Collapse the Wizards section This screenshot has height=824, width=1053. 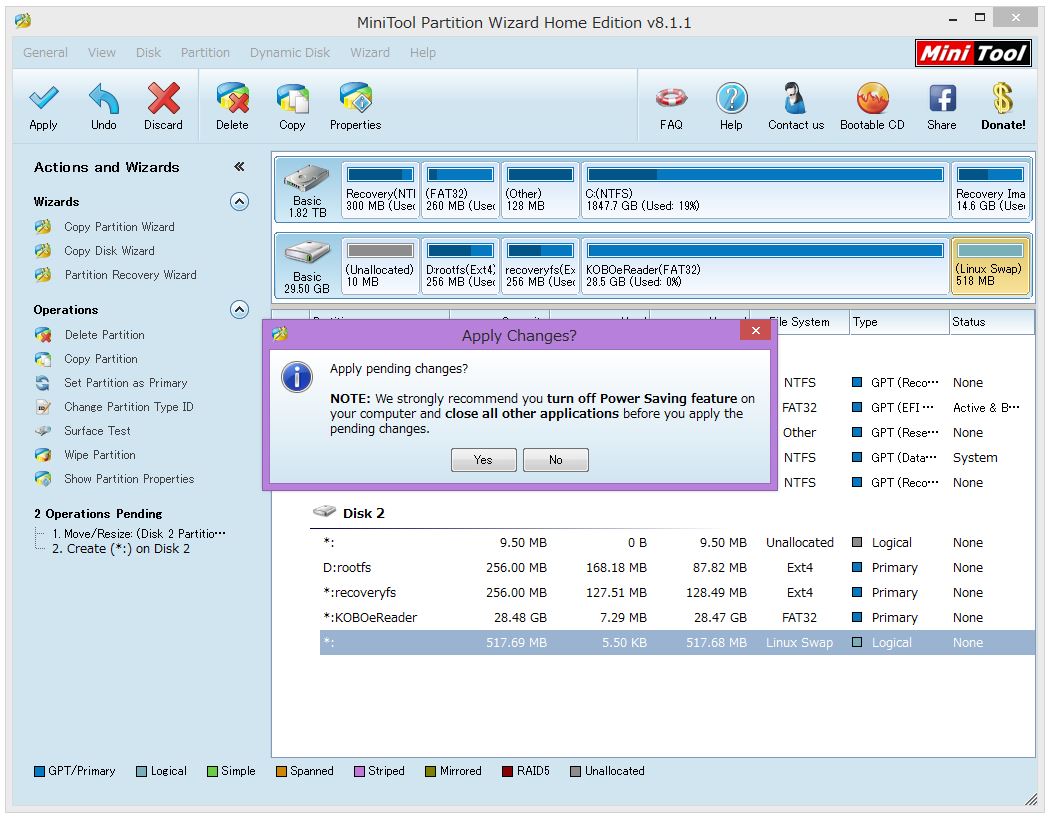click(x=239, y=201)
